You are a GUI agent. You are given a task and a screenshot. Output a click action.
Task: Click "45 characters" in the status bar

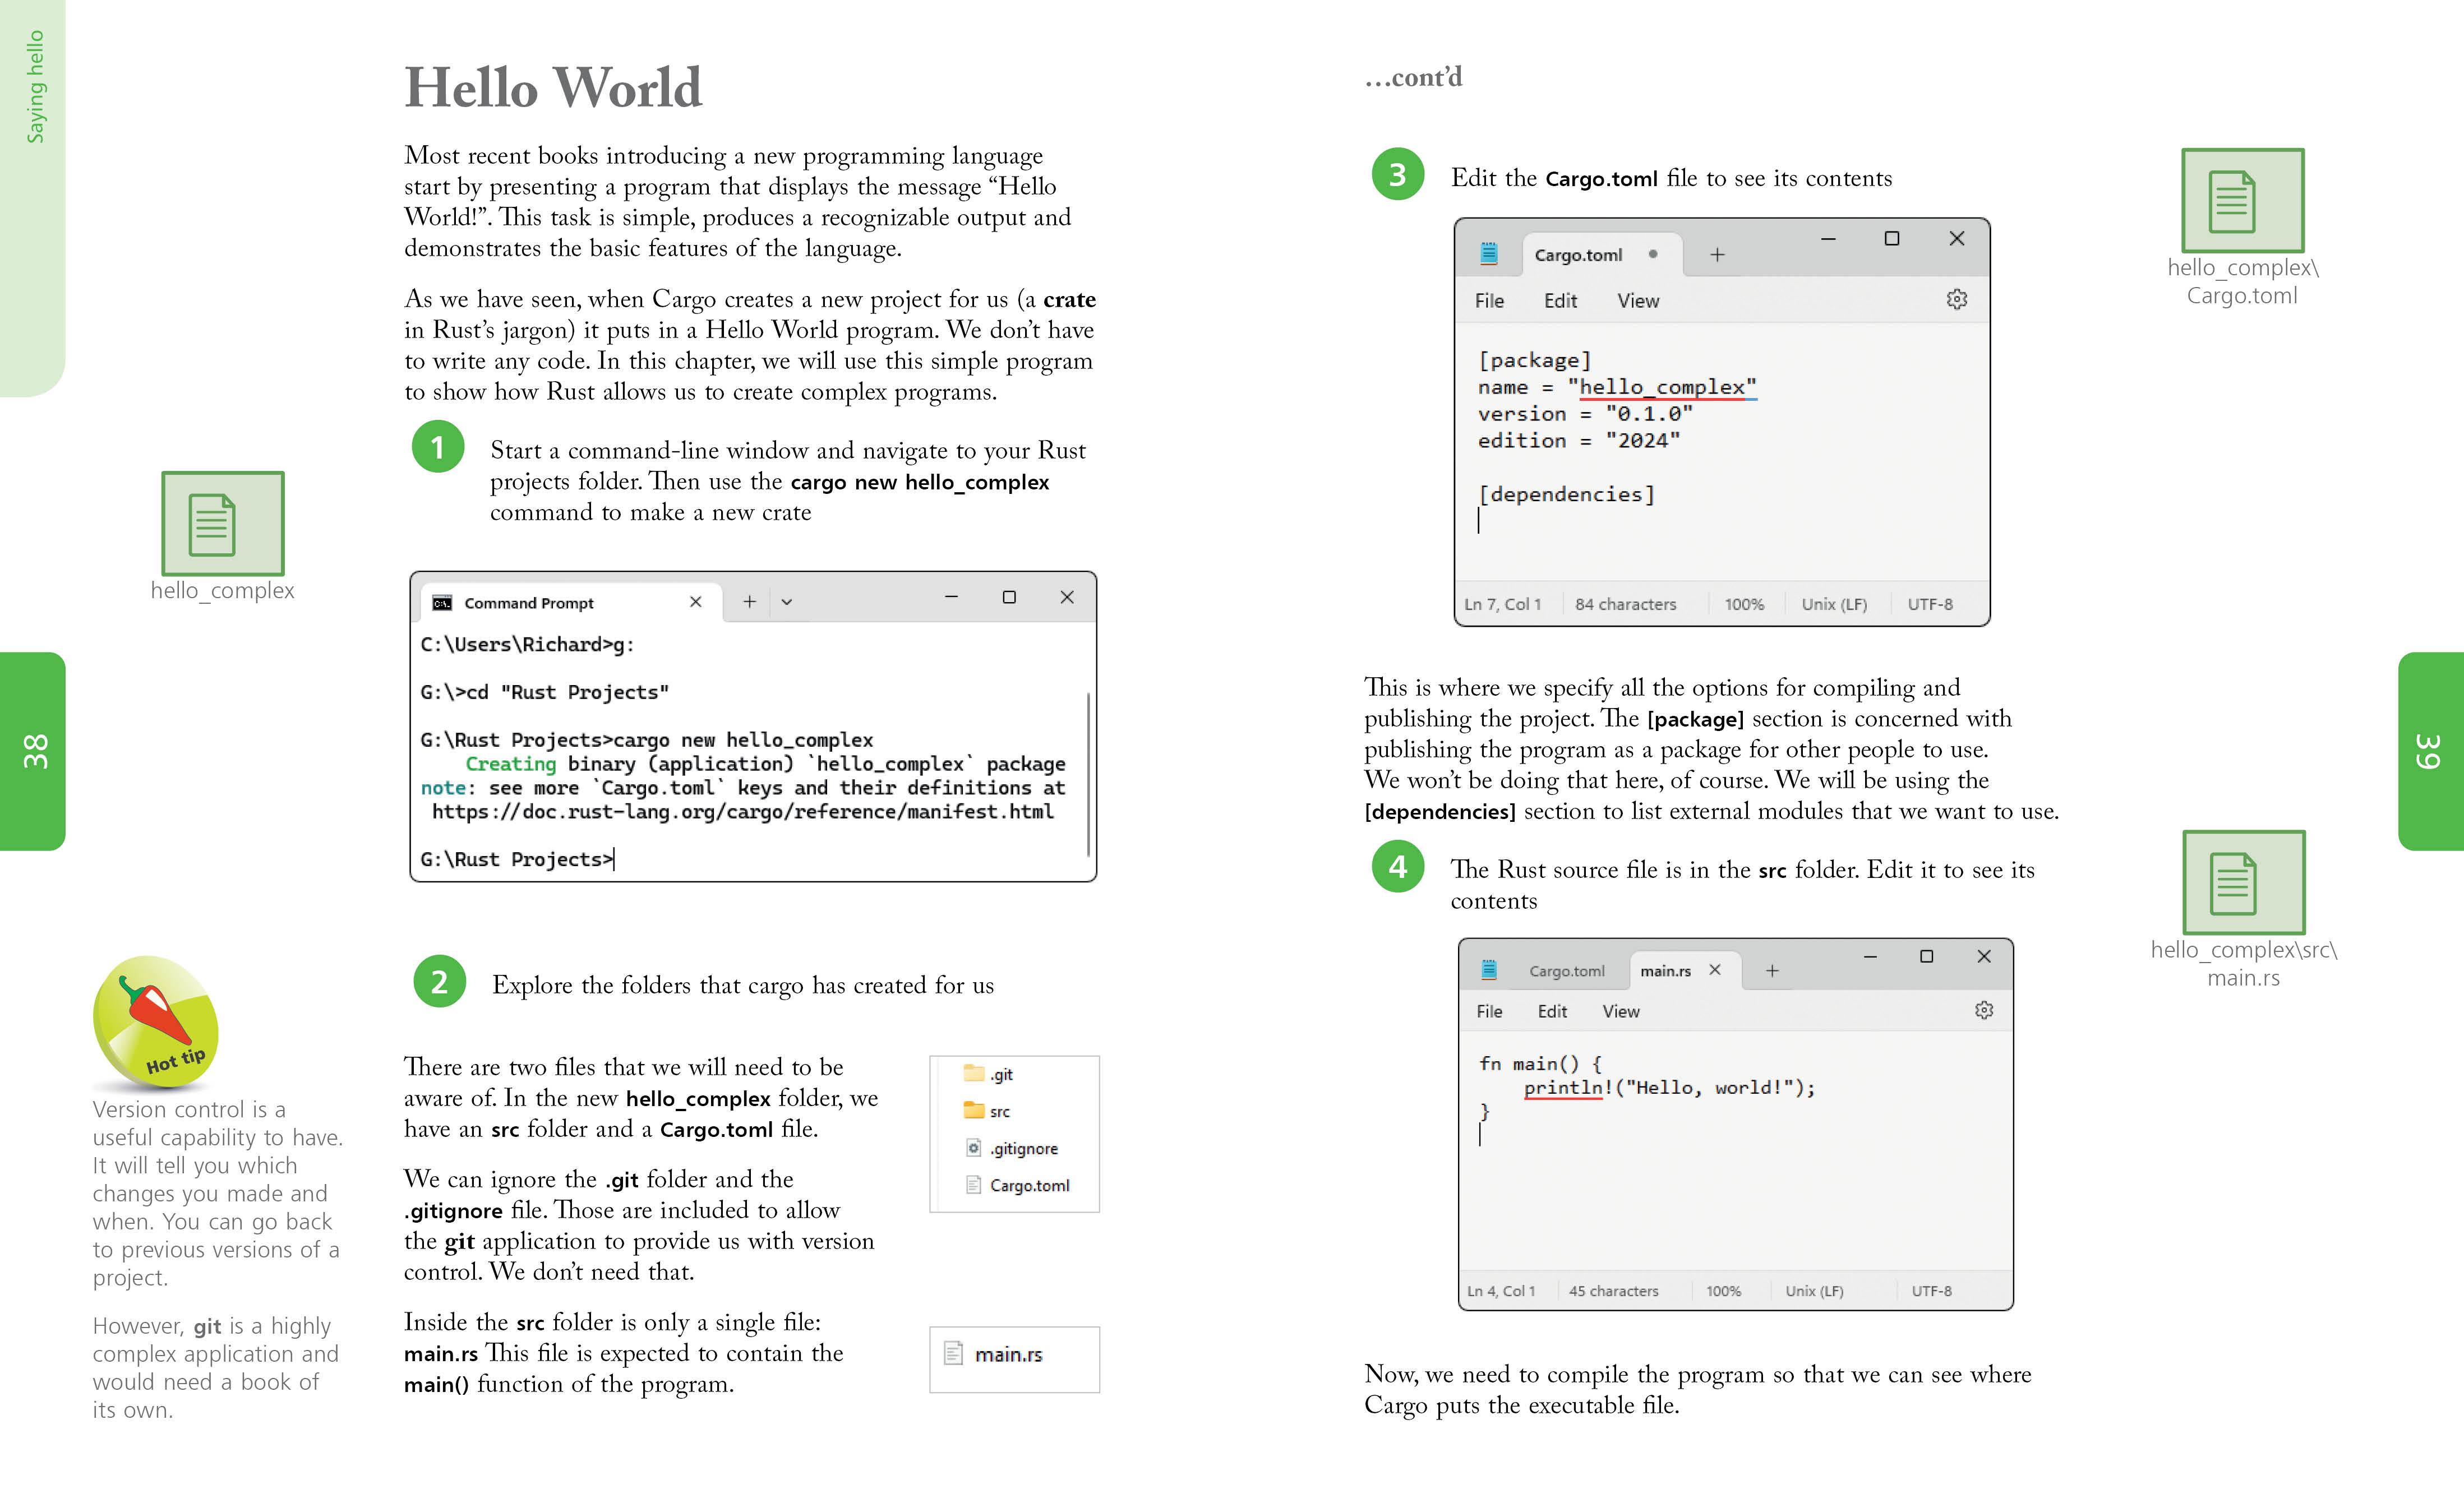click(1613, 1291)
